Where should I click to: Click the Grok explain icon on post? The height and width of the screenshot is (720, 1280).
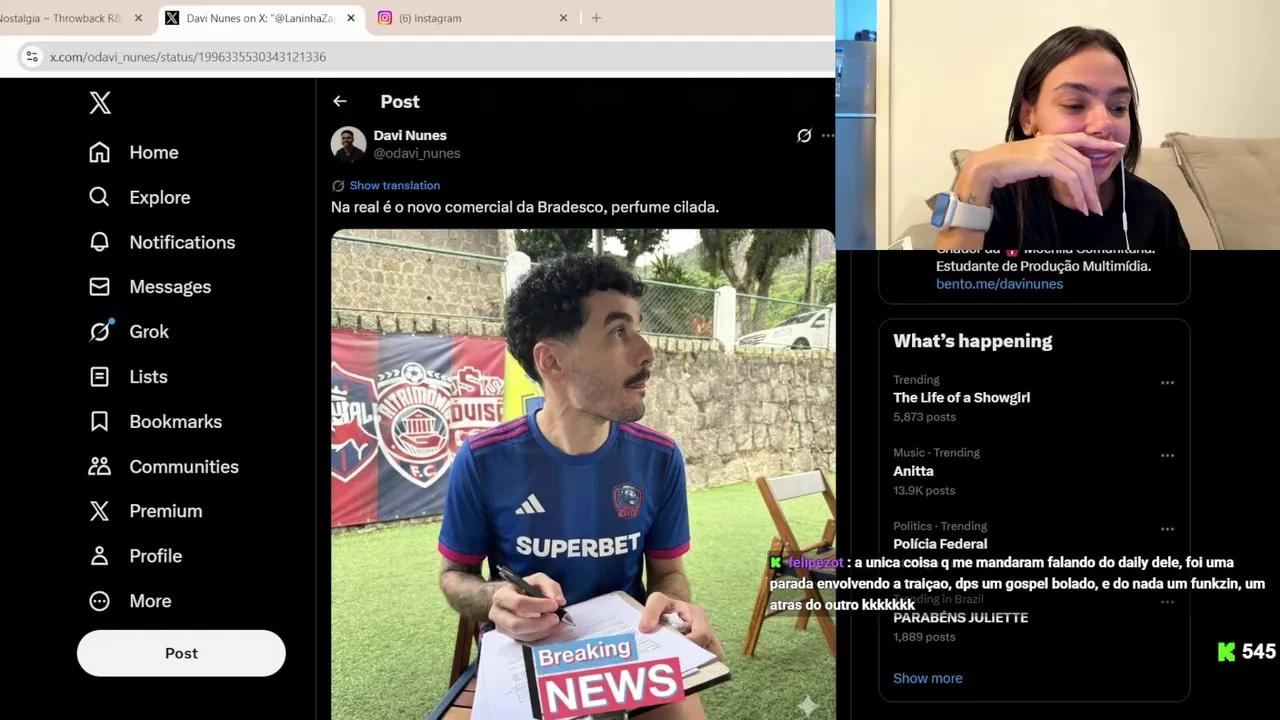tap(804, 135)
